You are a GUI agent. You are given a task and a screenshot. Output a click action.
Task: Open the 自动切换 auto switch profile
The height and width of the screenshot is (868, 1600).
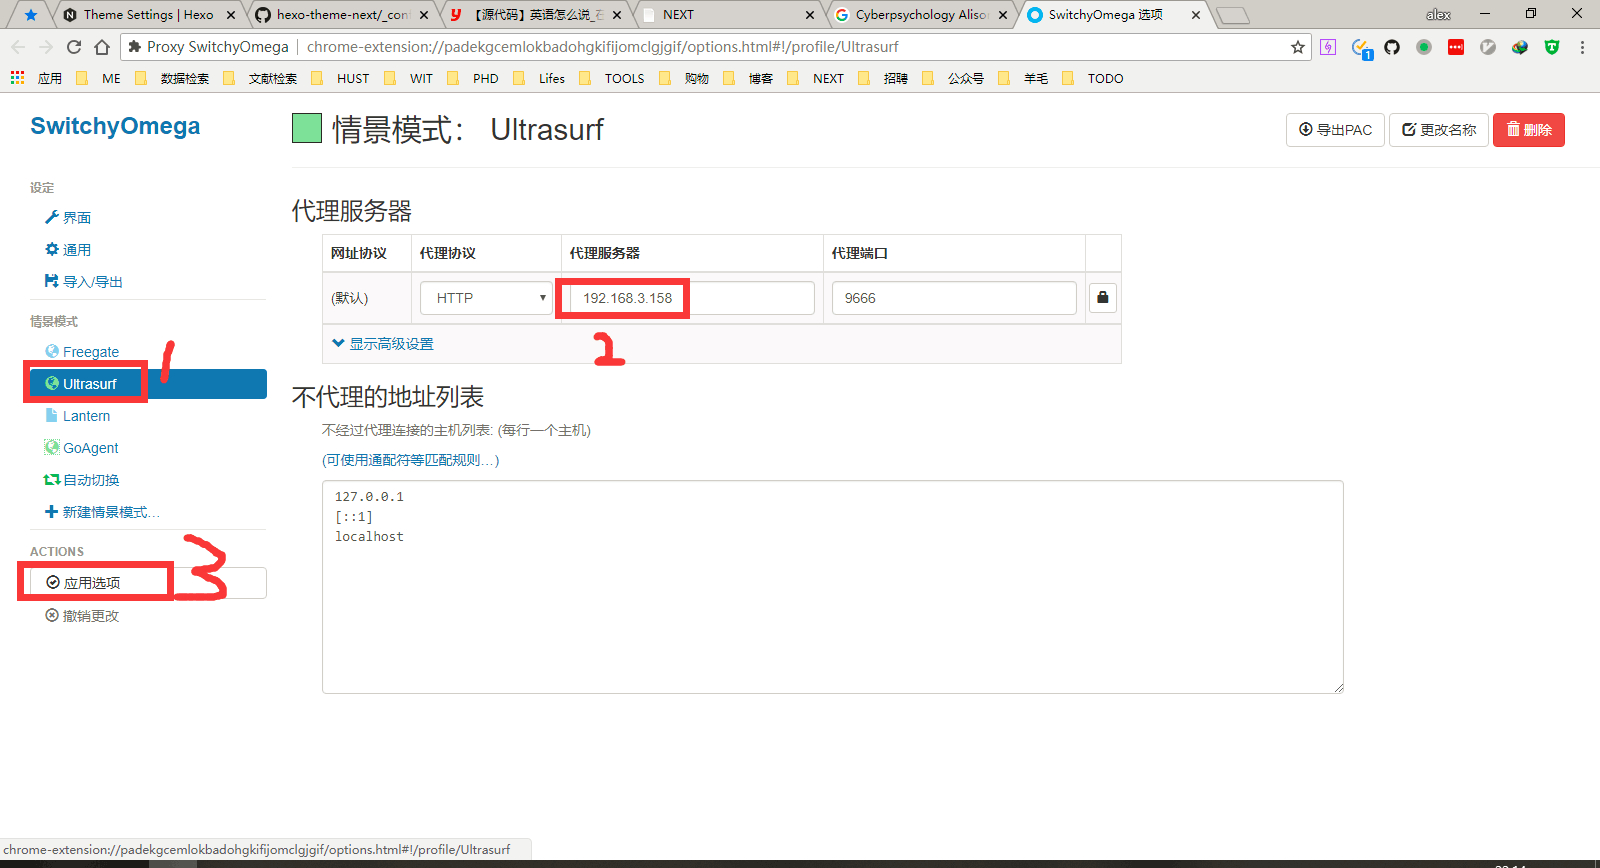pos(82,480)
